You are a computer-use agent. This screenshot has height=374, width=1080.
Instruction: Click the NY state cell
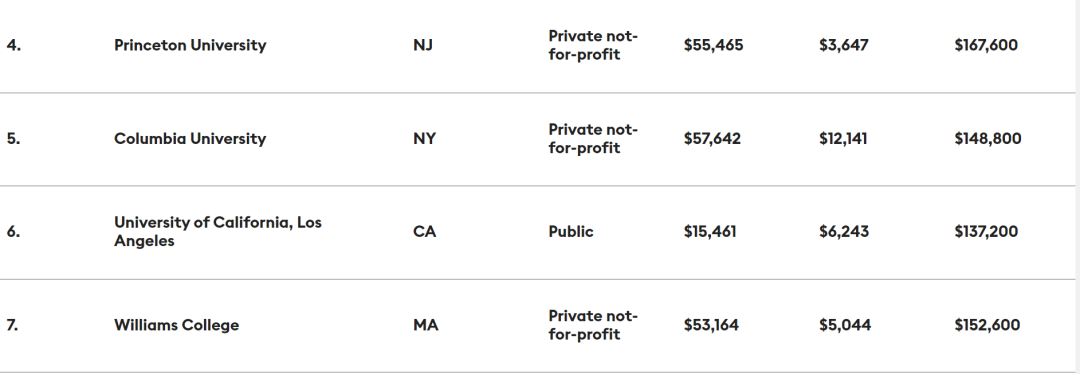click(x=424, y=138)
